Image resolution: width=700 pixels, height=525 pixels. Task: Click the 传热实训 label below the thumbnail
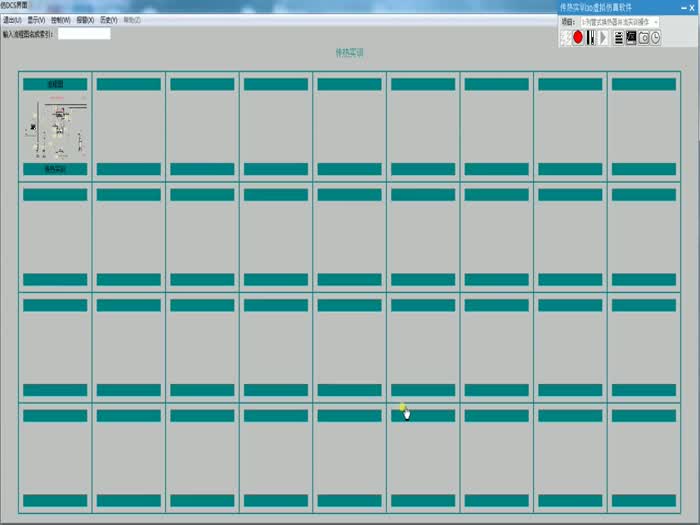click(x=56, y=169)
